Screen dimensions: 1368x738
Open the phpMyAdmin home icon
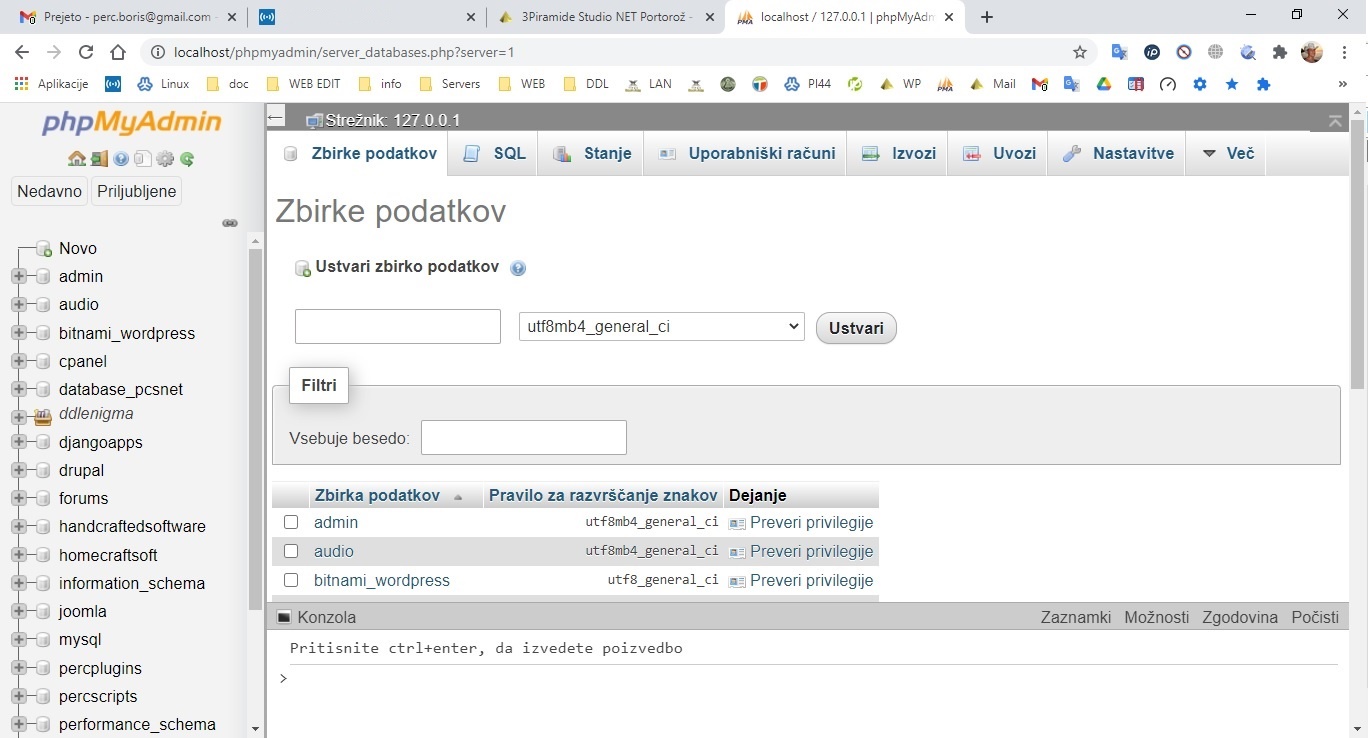point(76,159)
